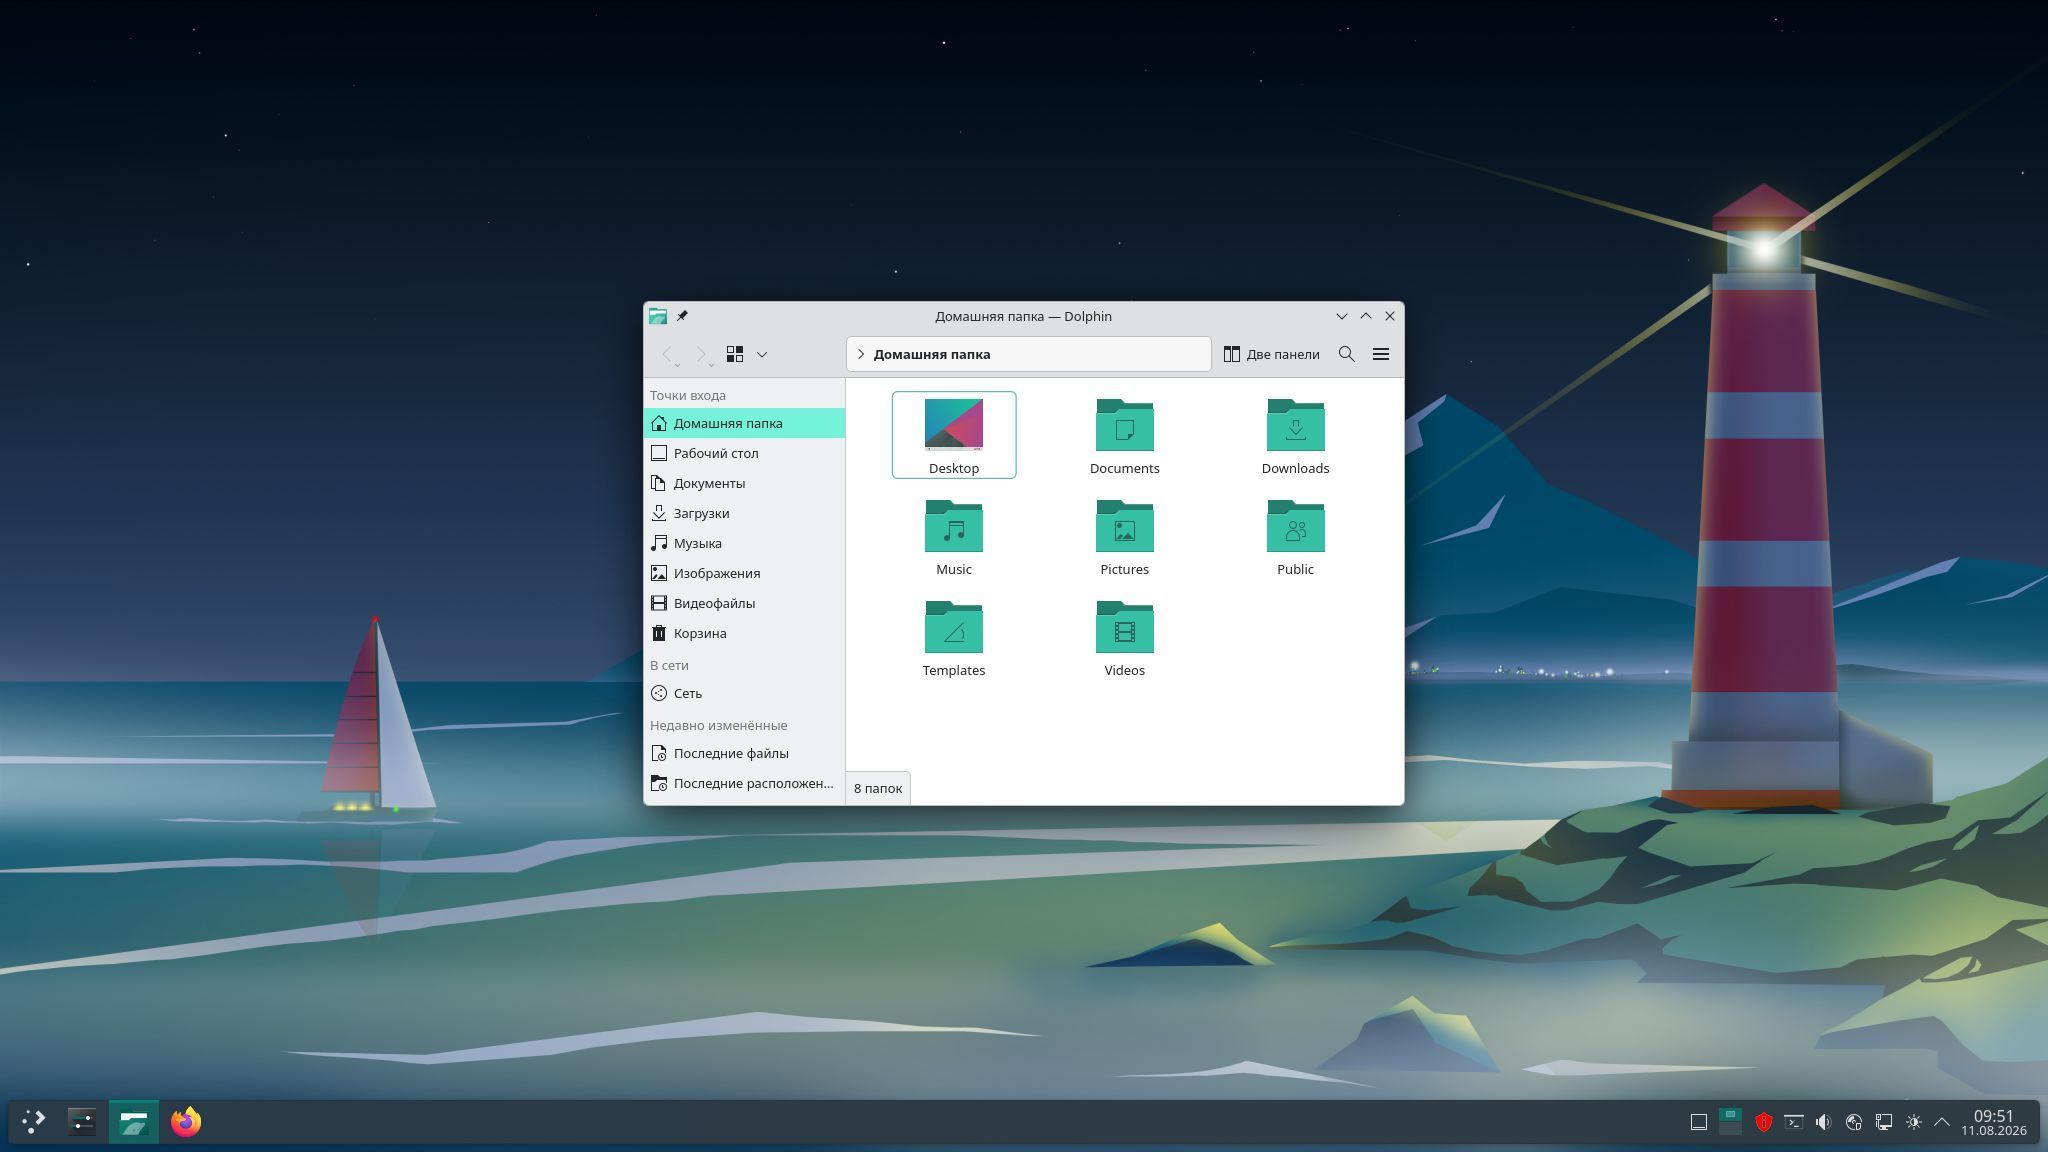
Task: Open Документы in Places sidebar
Action: (745, 483)
